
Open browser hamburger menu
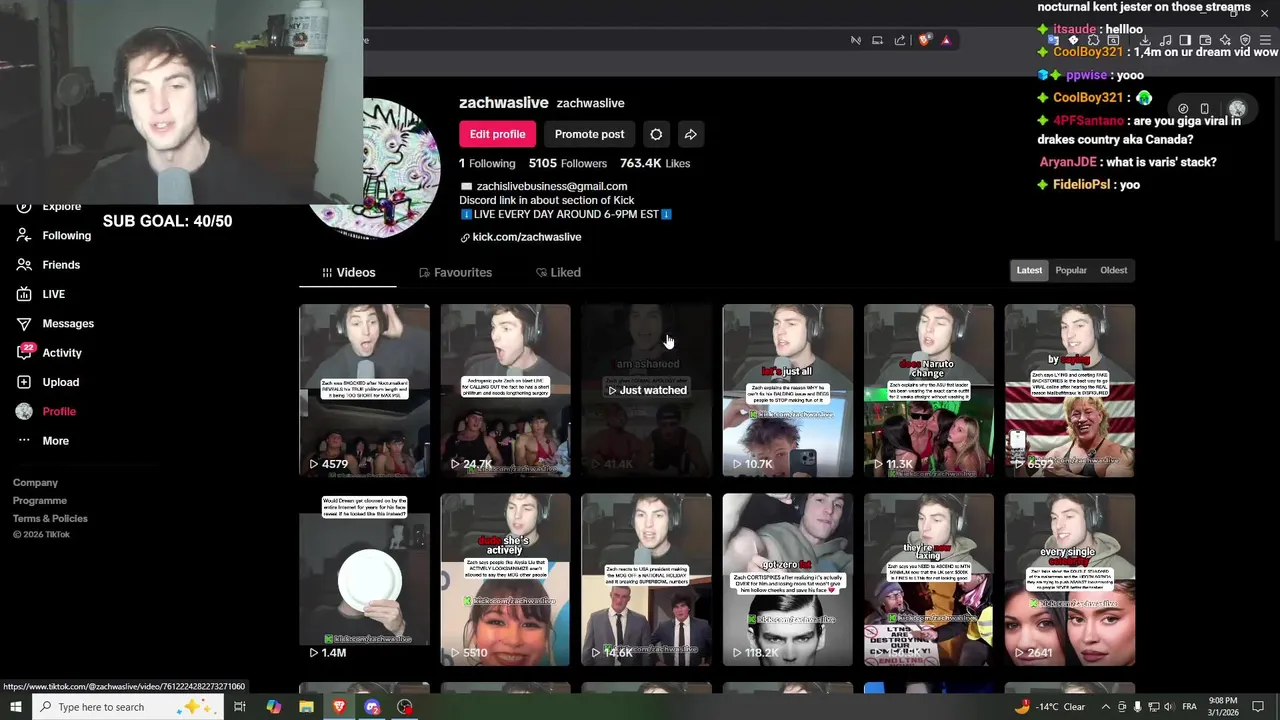pos(1265,40)
